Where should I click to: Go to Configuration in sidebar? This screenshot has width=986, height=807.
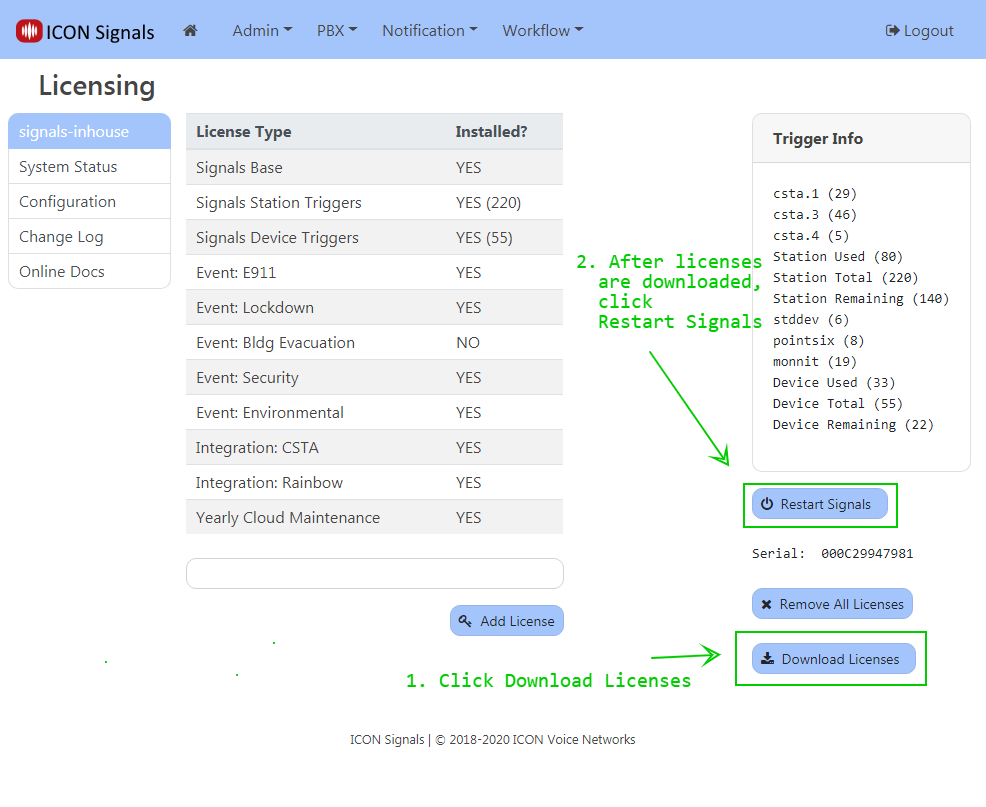point(89,202)
